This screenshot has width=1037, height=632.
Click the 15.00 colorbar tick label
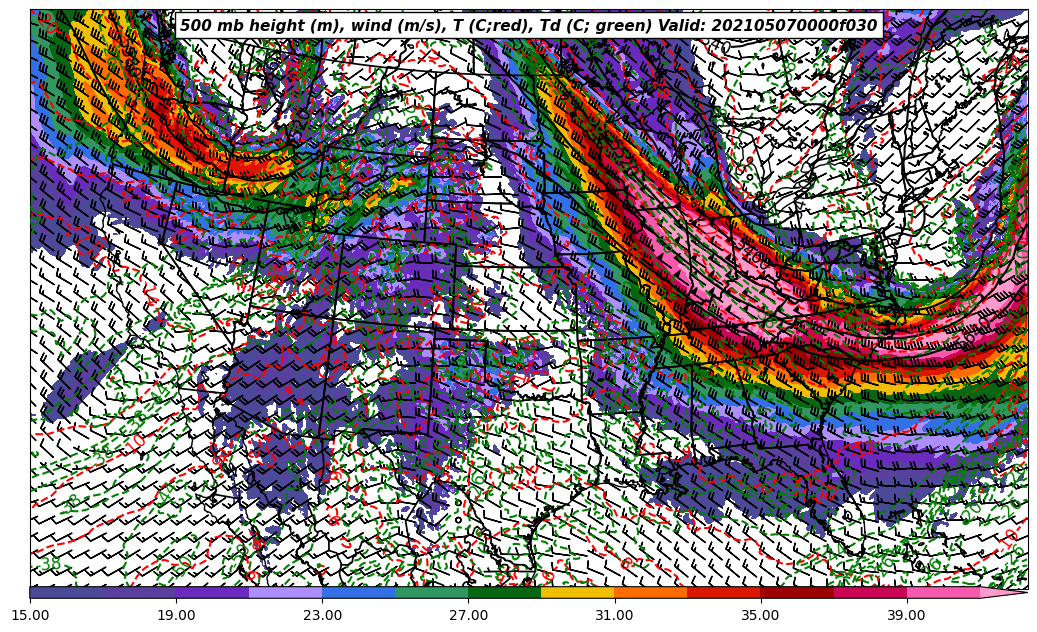[31, 615]
